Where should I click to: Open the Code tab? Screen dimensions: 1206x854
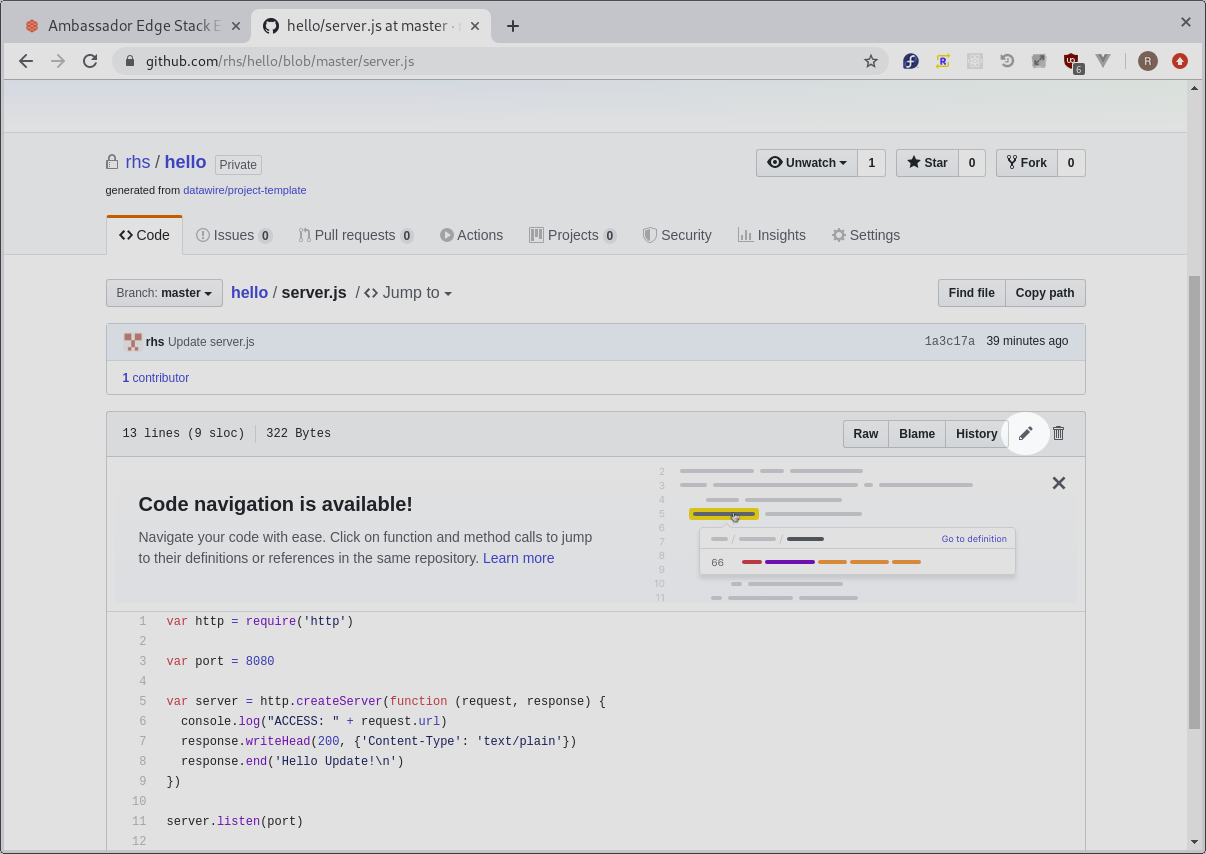pos(144,235)
